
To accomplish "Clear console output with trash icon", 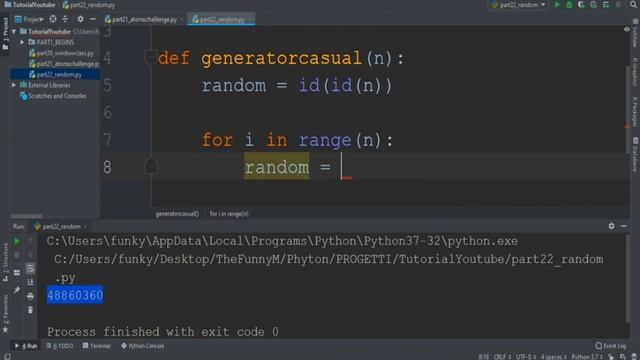I will tap(30, 310).
